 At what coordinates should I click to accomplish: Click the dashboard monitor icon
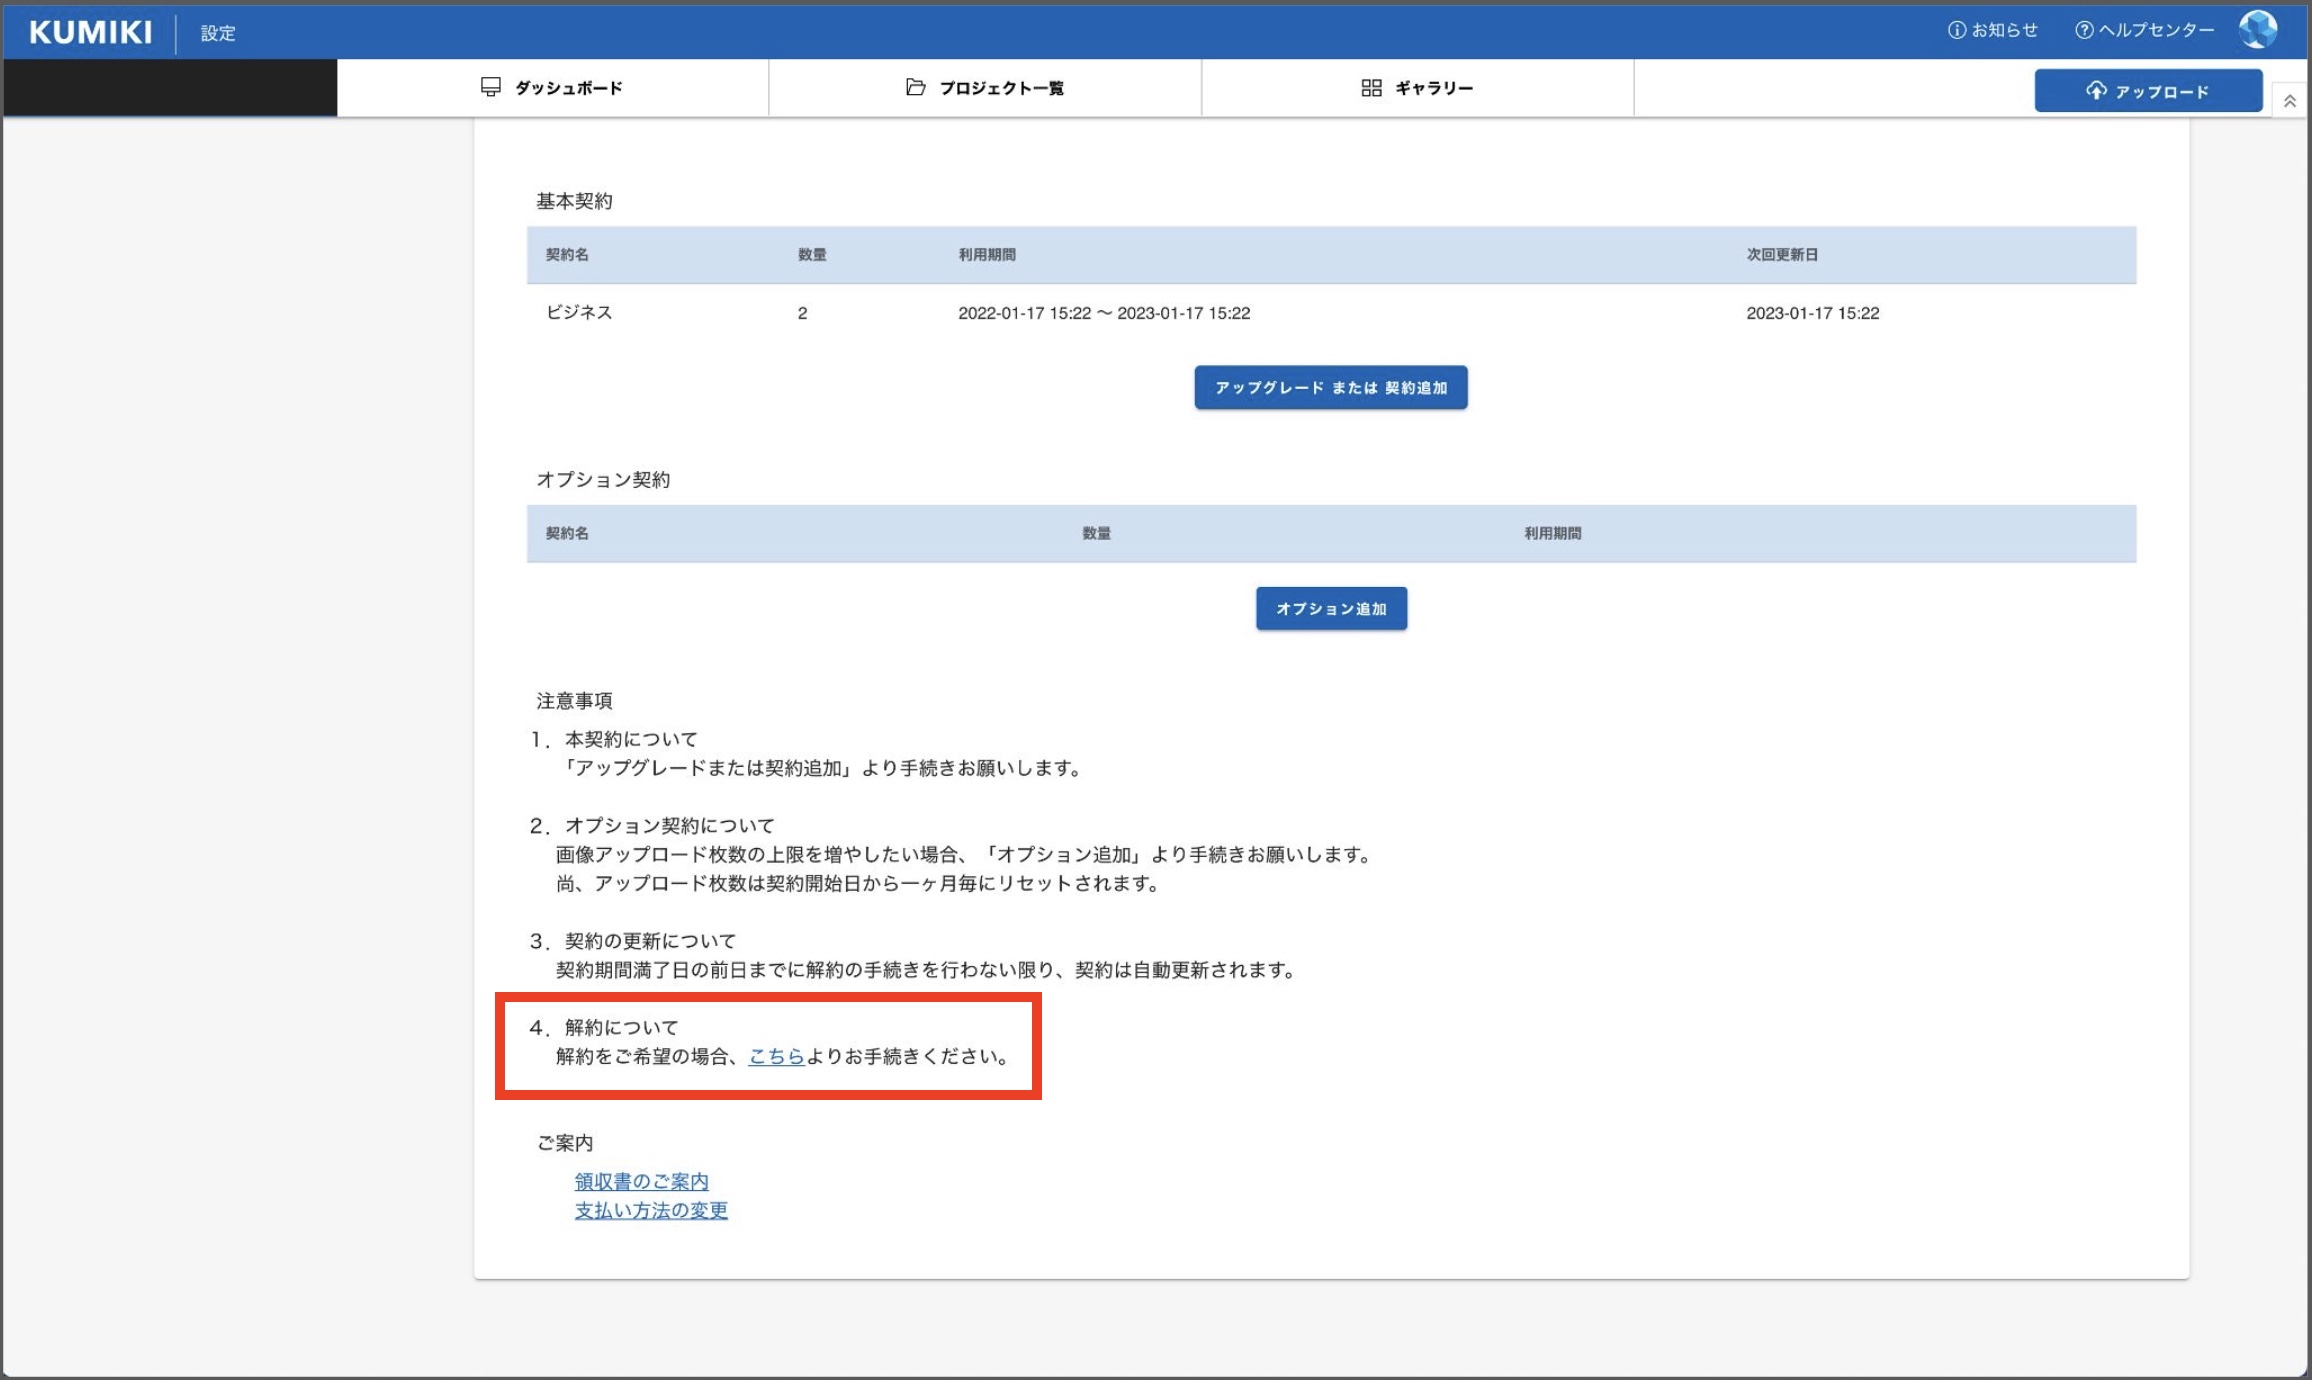point(490,87)
